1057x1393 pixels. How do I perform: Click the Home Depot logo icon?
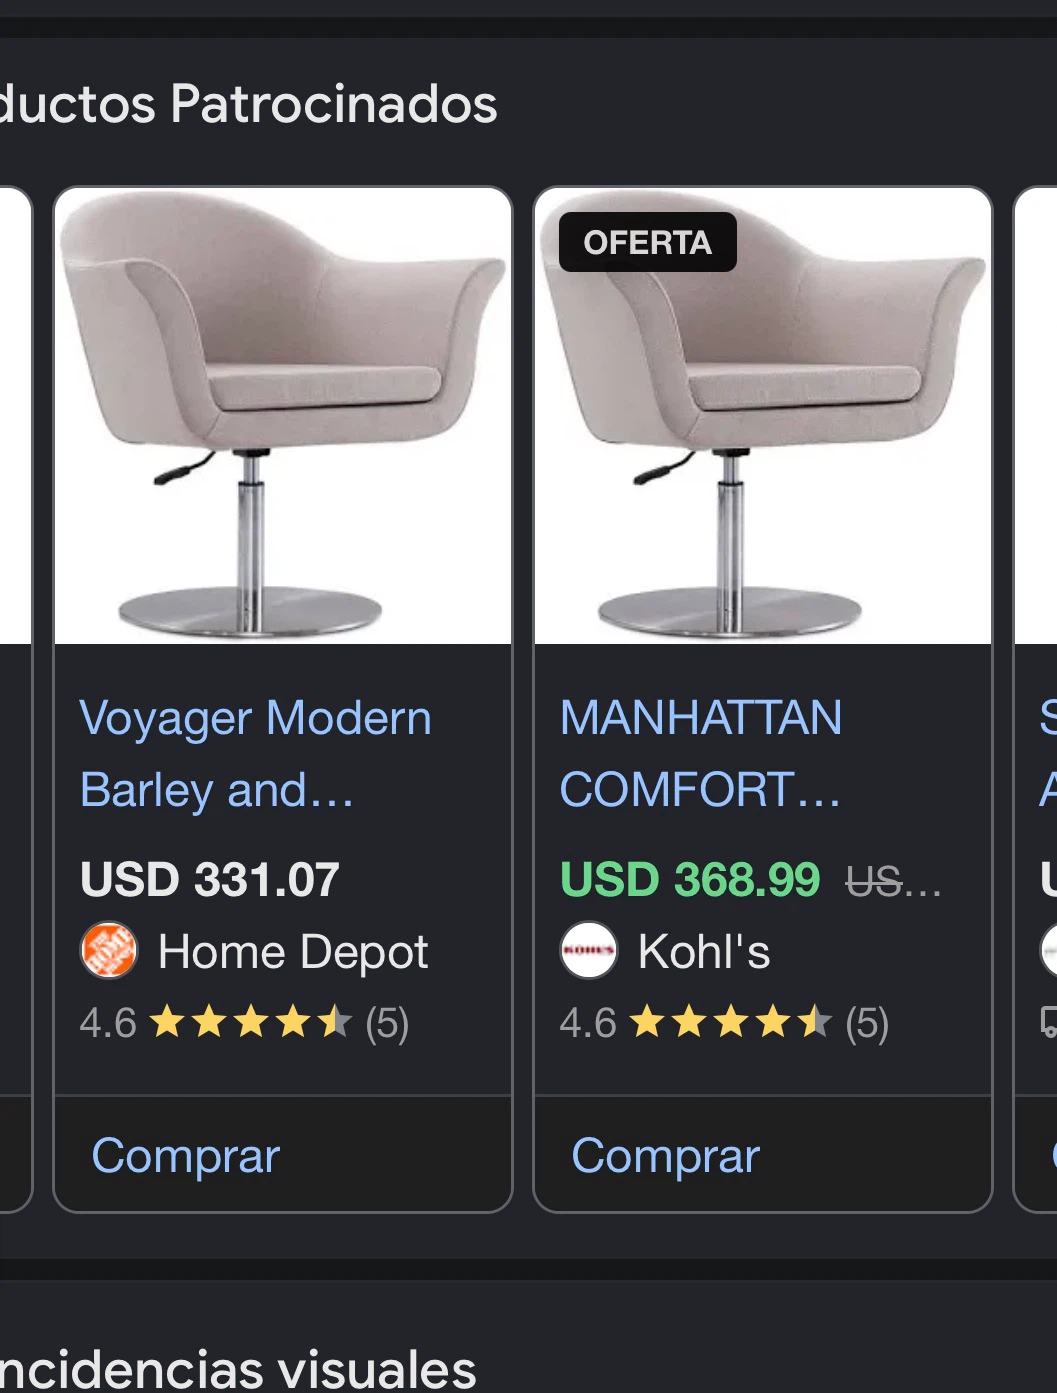pyautogui.click(x=109, y=950)
